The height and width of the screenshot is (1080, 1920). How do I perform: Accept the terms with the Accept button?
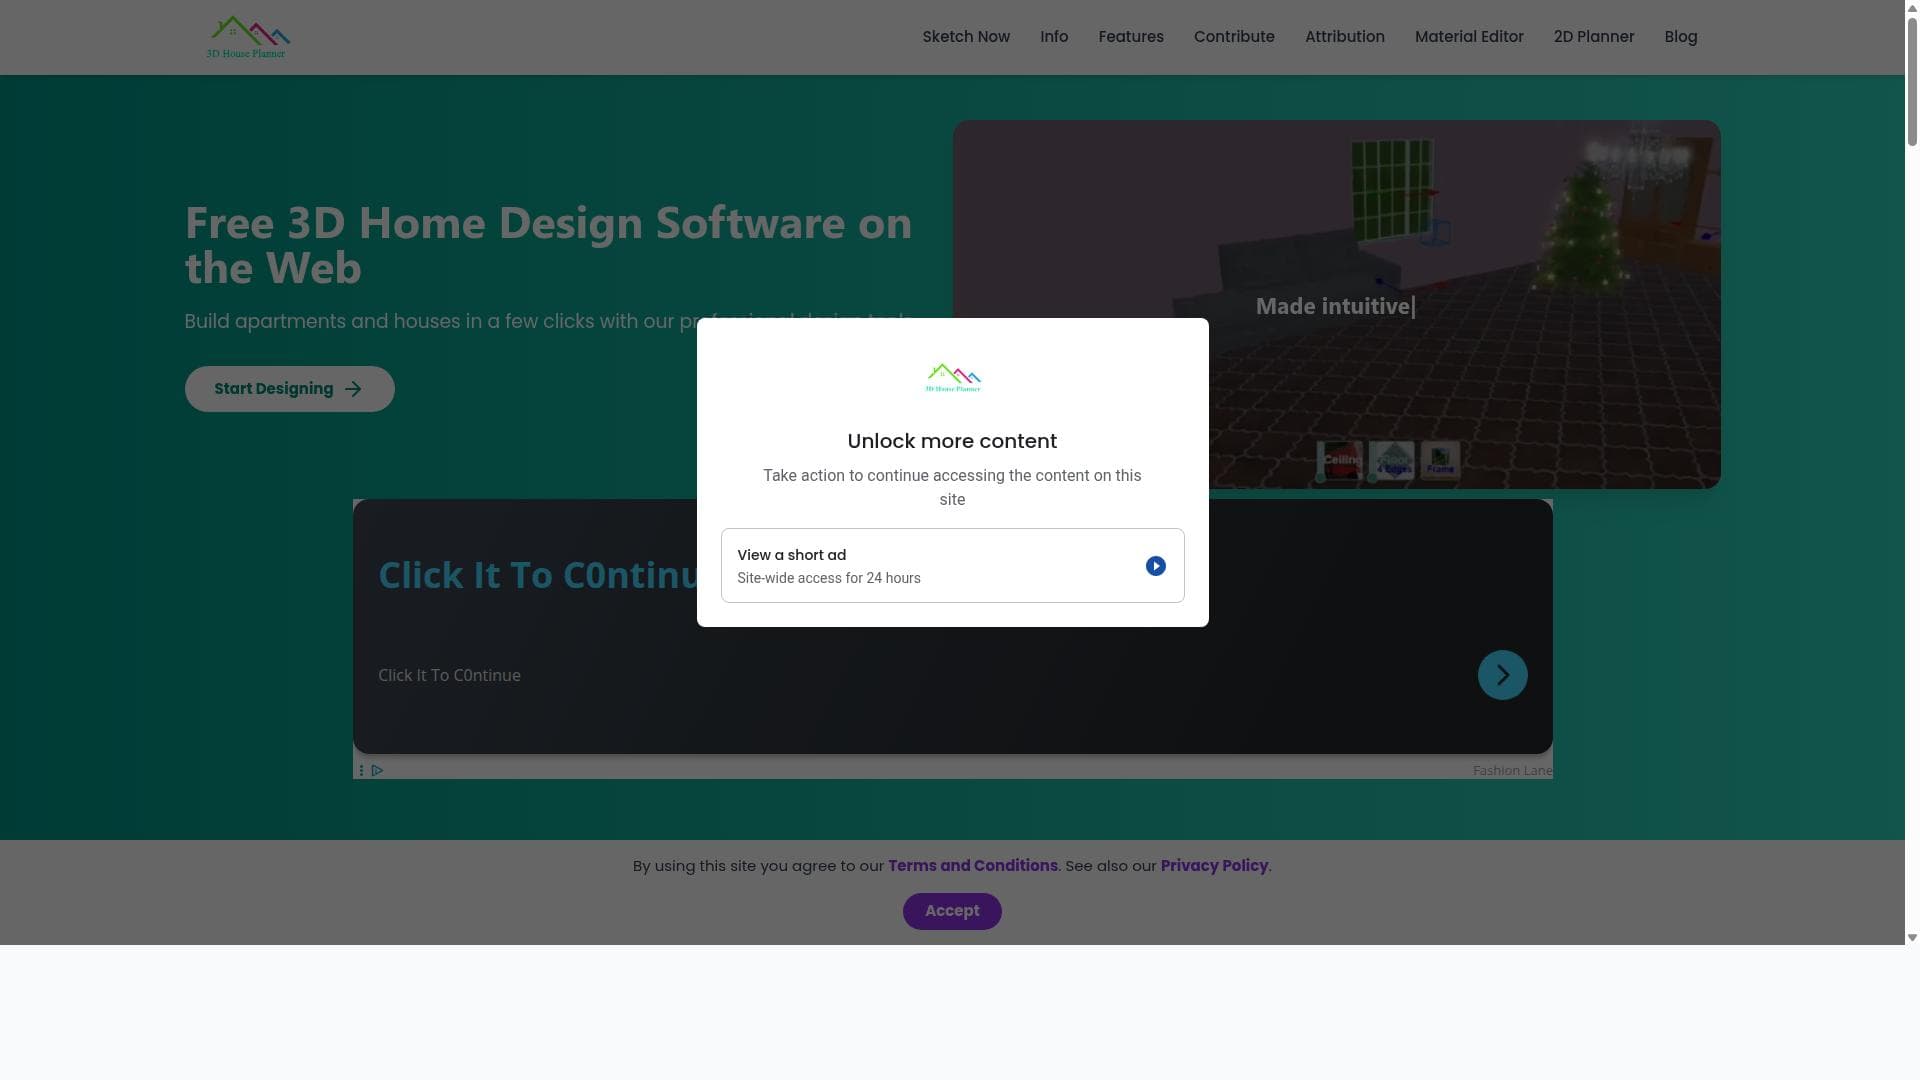pos(952,911)
